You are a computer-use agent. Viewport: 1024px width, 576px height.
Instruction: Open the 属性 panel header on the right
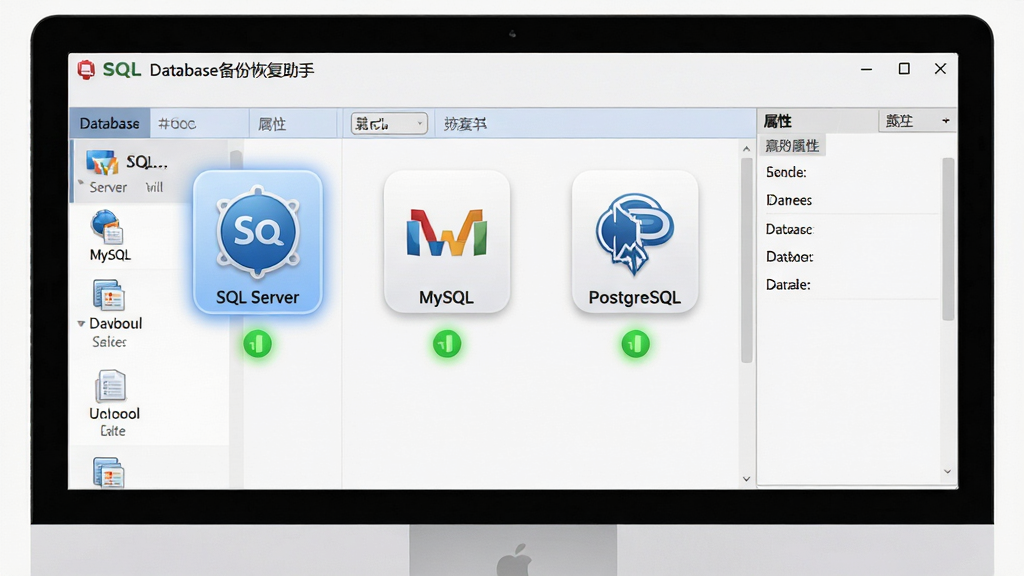[778, 121]
